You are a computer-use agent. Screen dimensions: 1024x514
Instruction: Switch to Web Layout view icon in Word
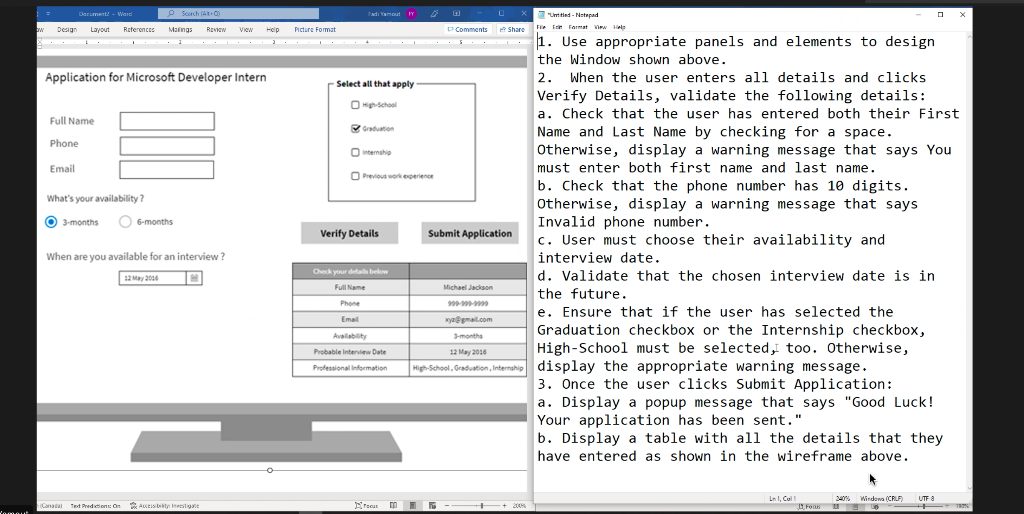coord(432,506)
